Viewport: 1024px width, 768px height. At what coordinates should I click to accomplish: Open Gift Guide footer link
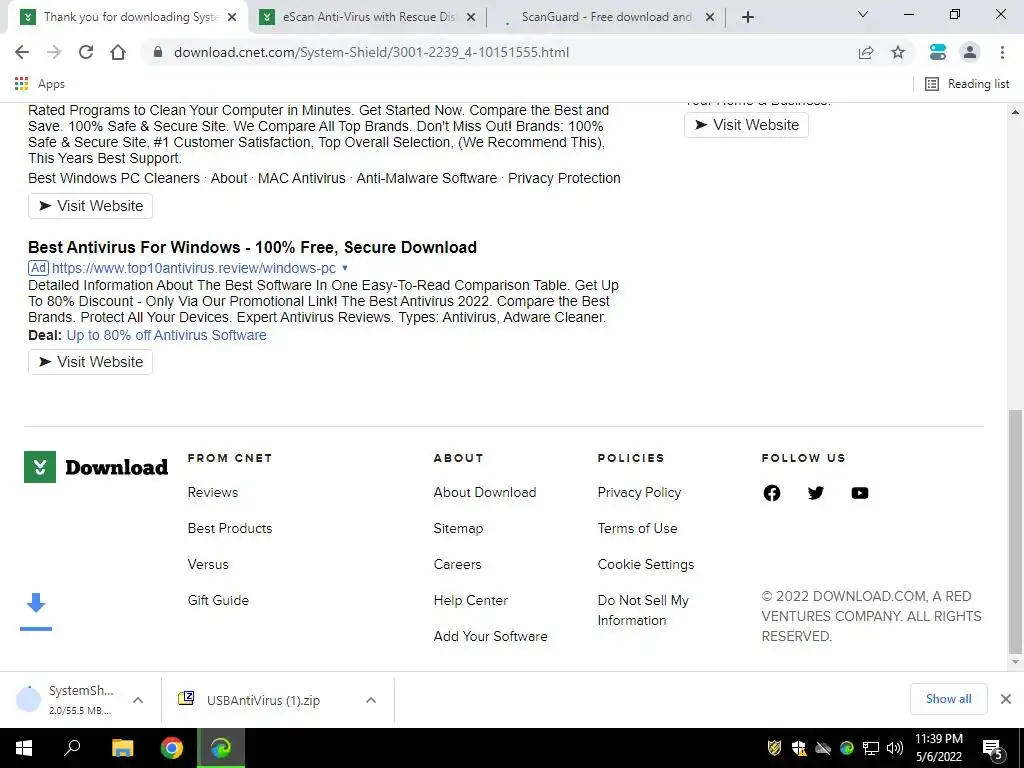tap(218, 600)
